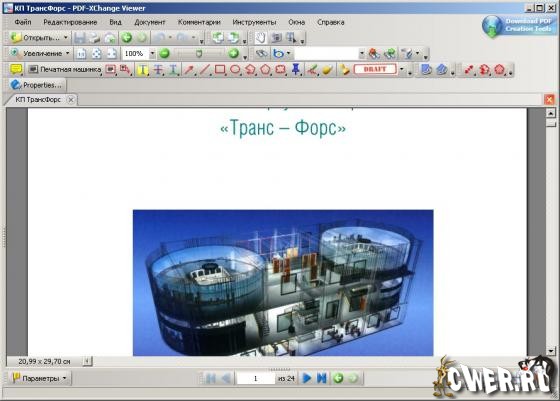The width and height of the screenshot is (560, 401).
Task: Click the green zoom in button
Action: click(x=233, y=54)
